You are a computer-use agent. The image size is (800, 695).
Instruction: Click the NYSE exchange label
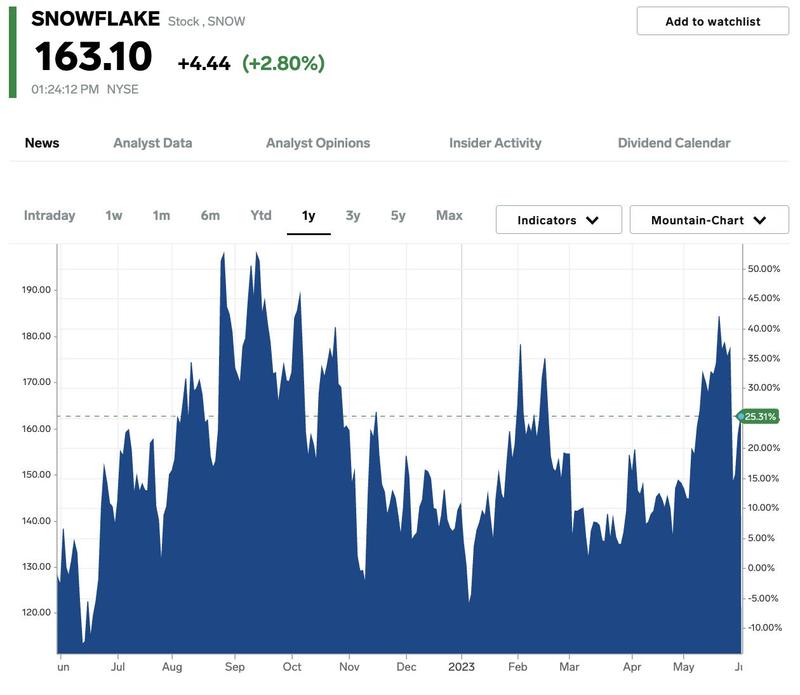point(122,89)
